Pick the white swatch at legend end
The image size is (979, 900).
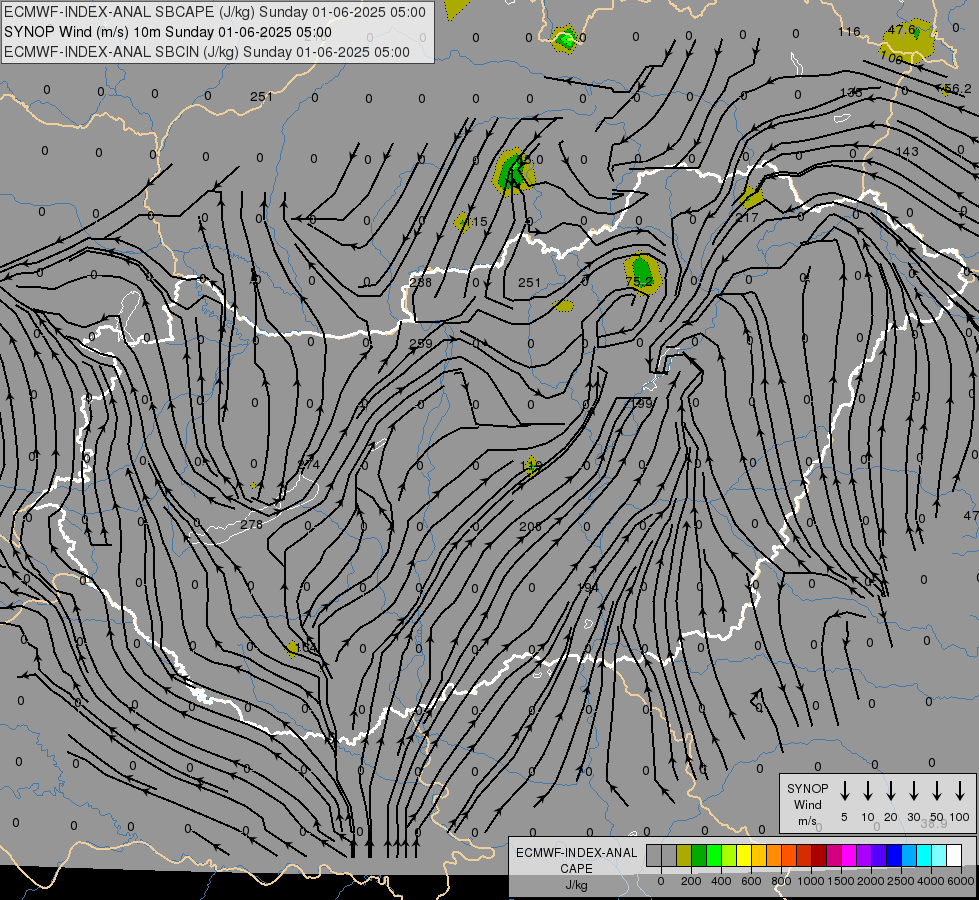954,856
